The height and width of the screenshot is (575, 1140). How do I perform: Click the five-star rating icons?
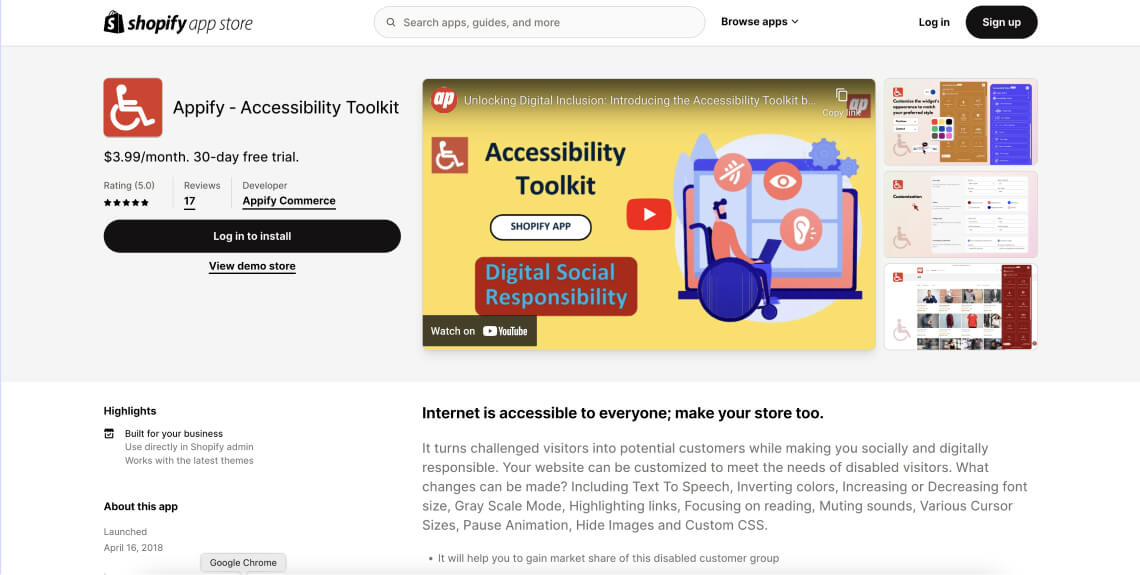click(x=126, y=203)
